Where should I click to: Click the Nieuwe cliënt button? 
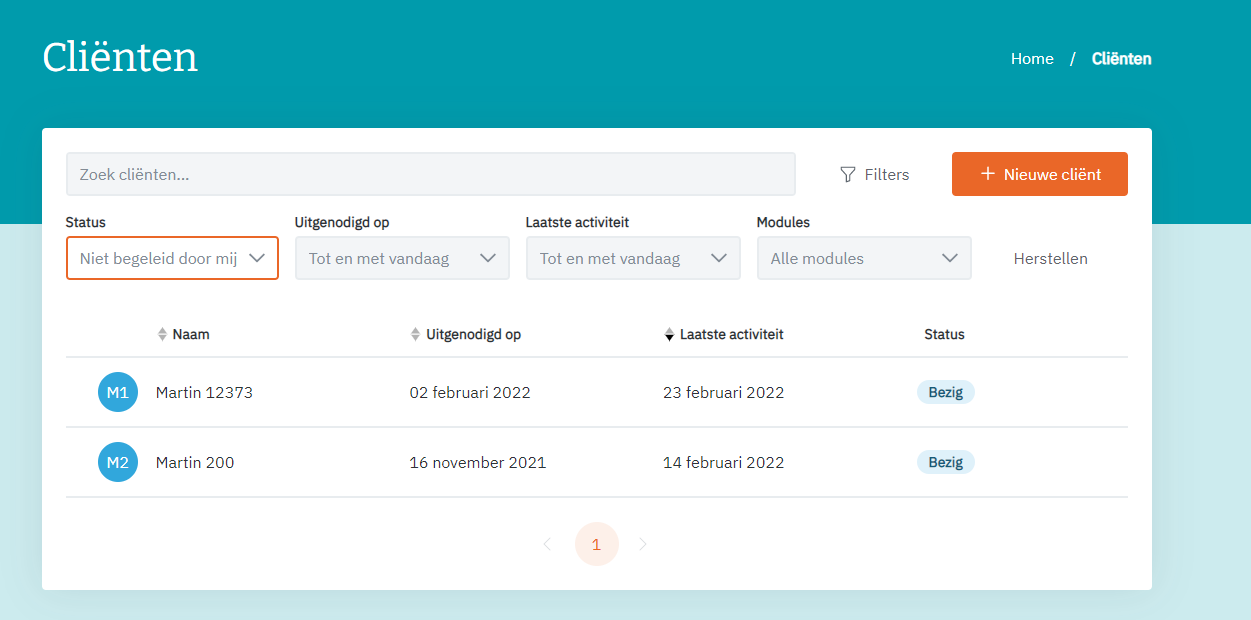pos(1040,174)
